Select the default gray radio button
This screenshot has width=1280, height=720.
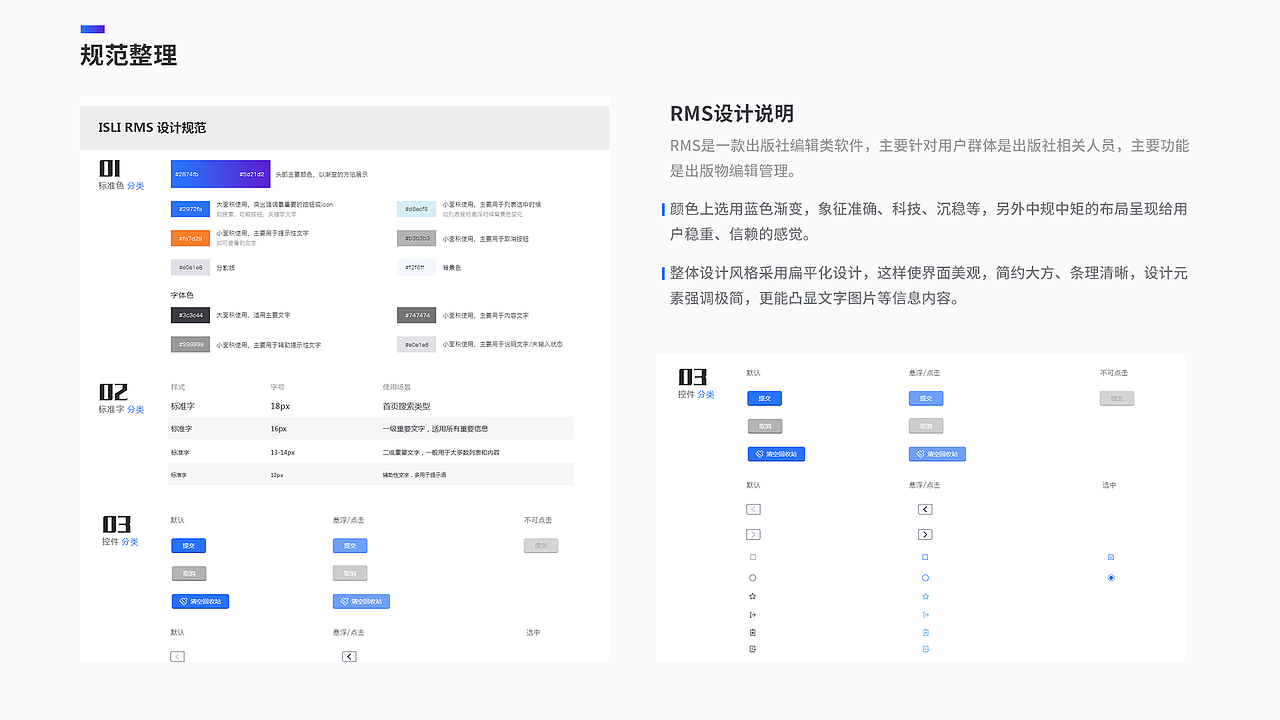753,578
